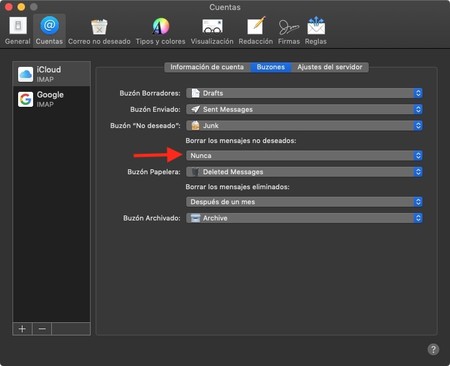Viewport: 450px width, 366px height.
Task: Open the Después de un mes dropdown
Action: pyautogui.click(x=304, y=202)
